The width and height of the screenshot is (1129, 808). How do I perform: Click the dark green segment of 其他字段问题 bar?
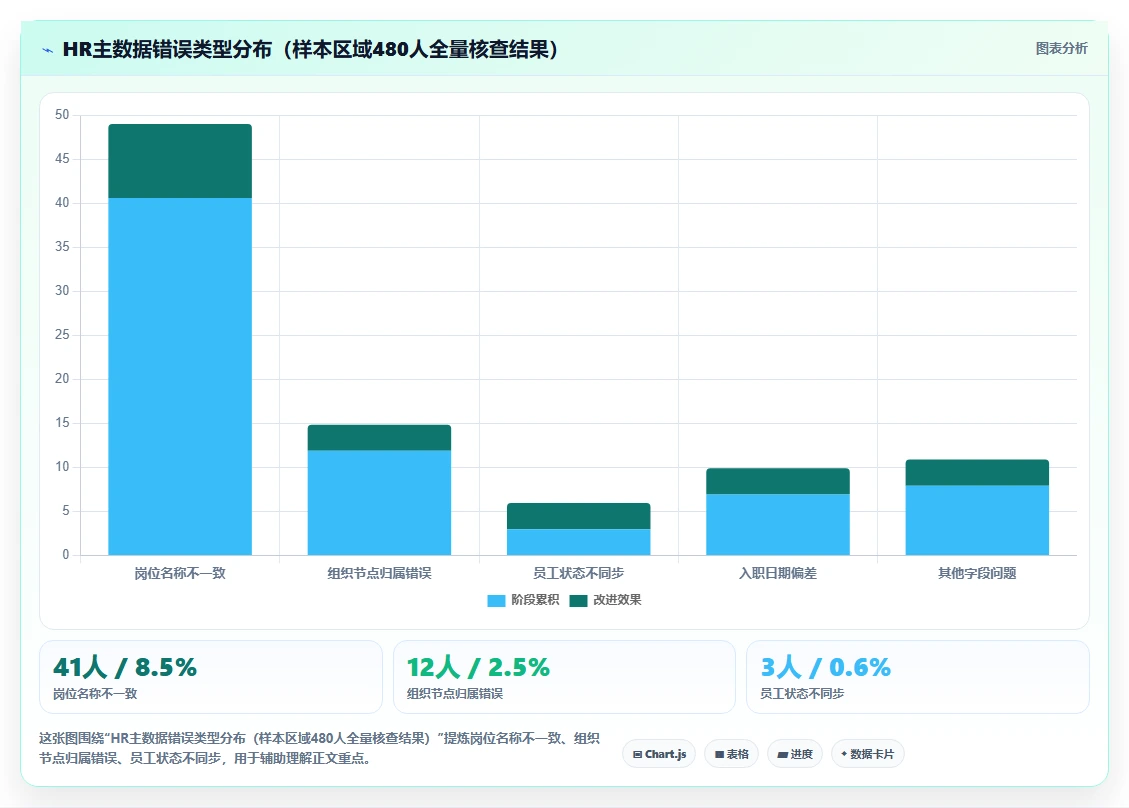click(x=977, y=472)
